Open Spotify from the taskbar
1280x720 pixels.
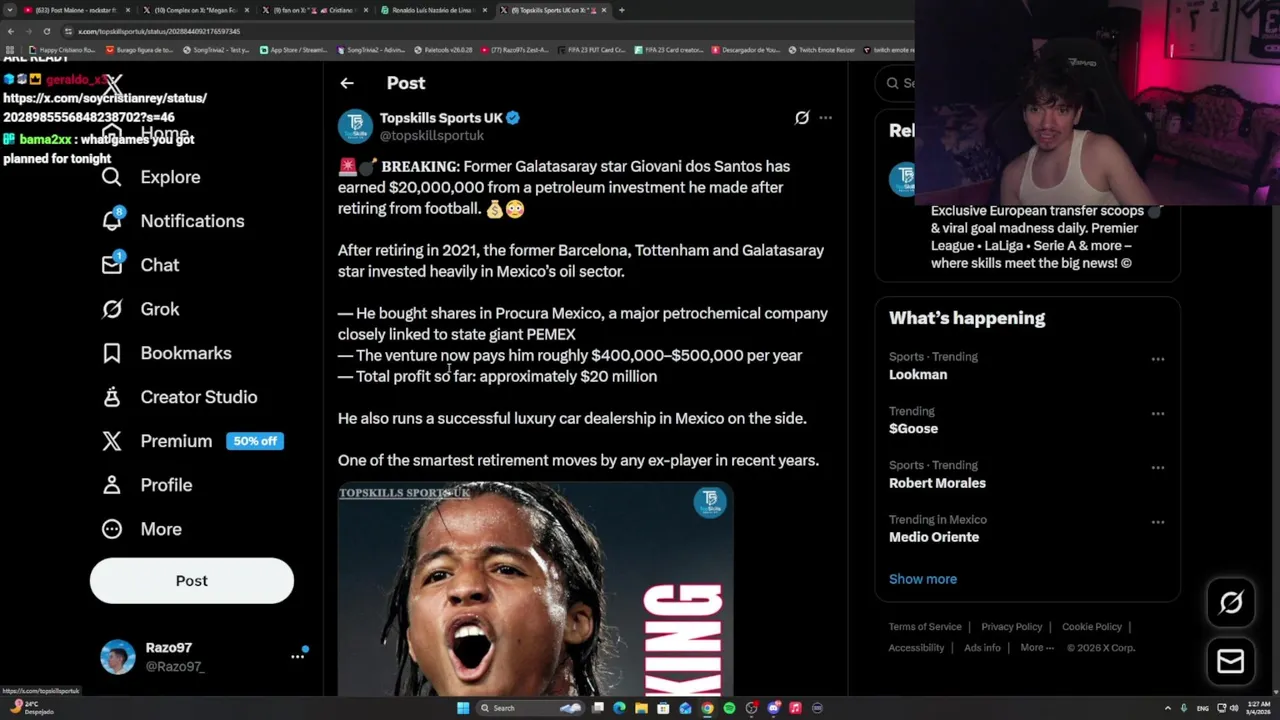(x=729, y=708)
